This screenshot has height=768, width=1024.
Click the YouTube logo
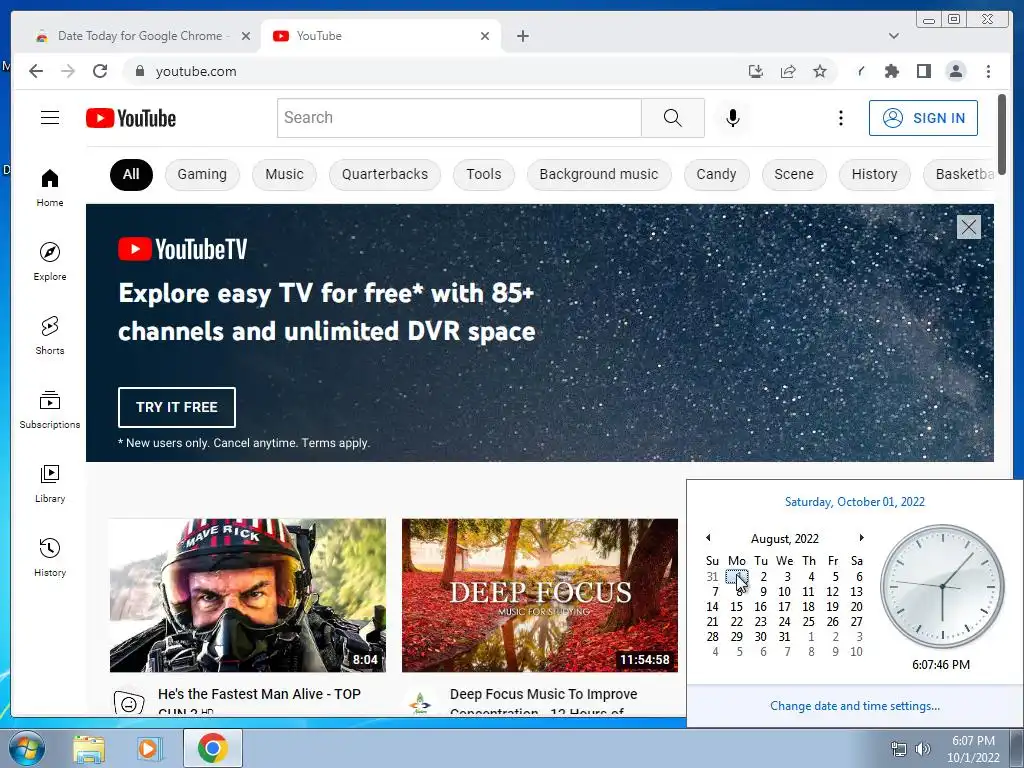pyautogui.click(x=131, y=118)
